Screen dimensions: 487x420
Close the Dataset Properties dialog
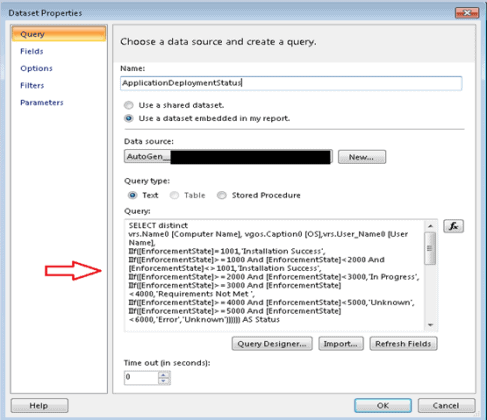pyautogui.click(x=467, y=13)
